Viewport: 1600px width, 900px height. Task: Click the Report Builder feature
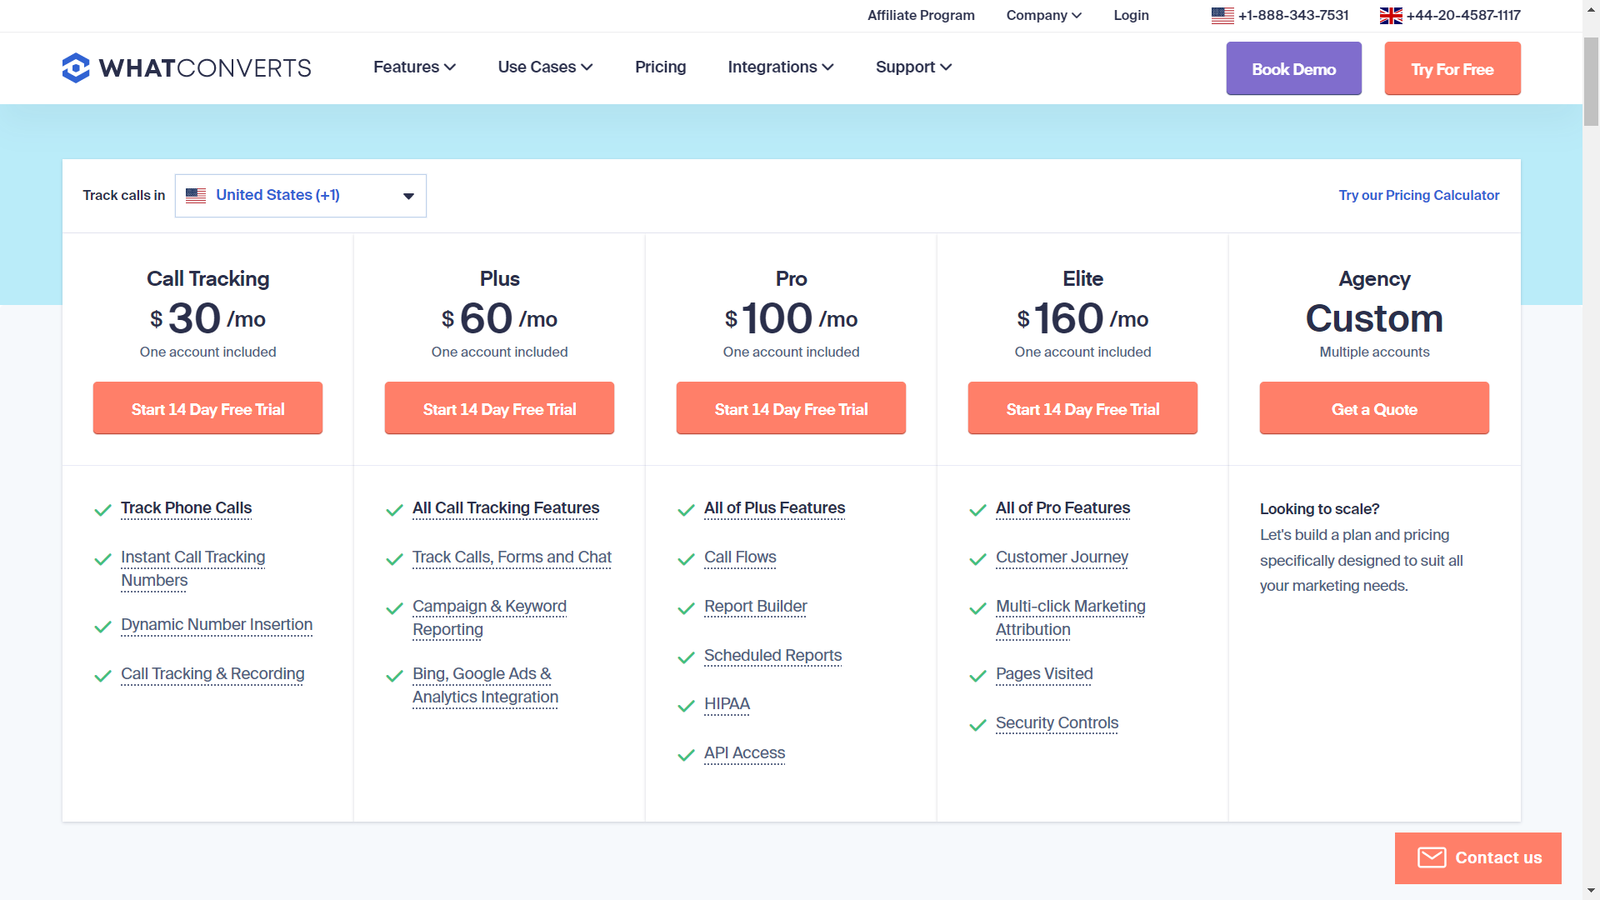pos(756,606)
